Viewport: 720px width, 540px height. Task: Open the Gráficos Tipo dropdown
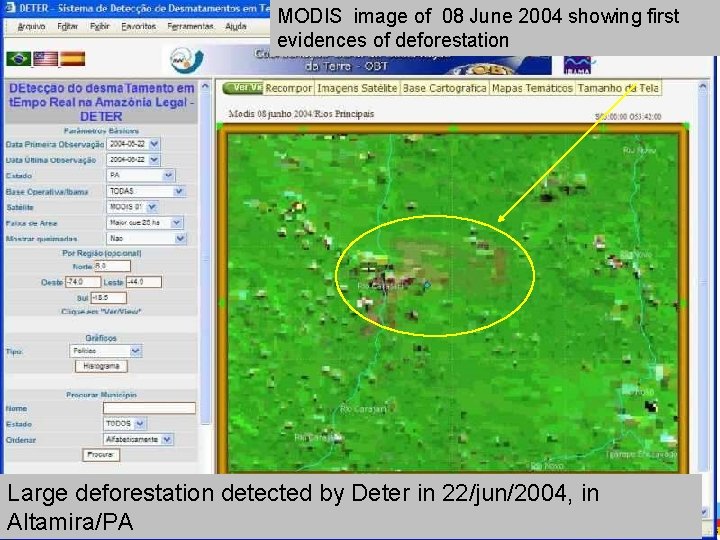(x=106, y=351)
